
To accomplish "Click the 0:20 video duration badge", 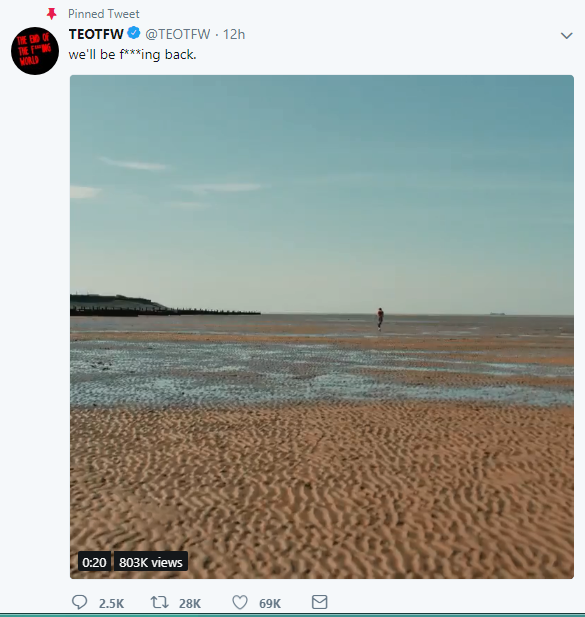I will coord(94,562).
